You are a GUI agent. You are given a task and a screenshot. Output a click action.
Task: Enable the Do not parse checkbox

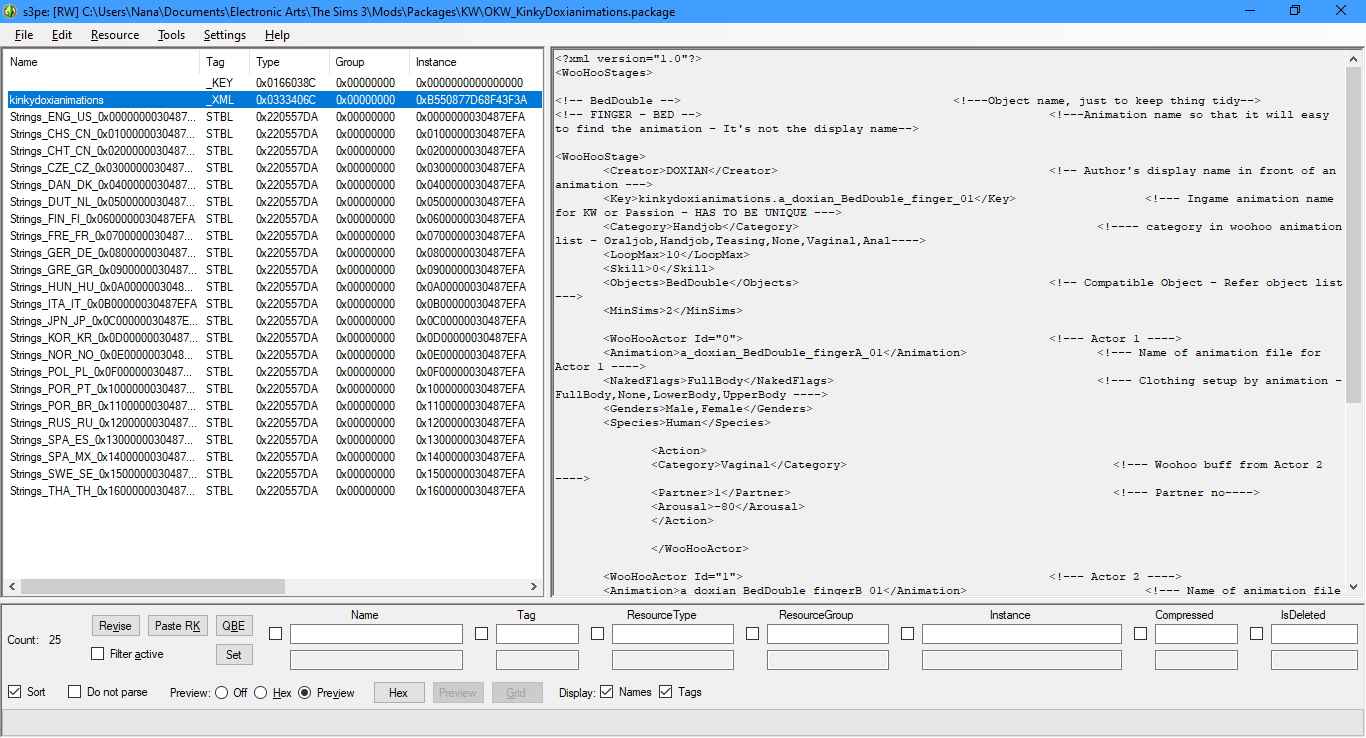click(x=74, y=692)
